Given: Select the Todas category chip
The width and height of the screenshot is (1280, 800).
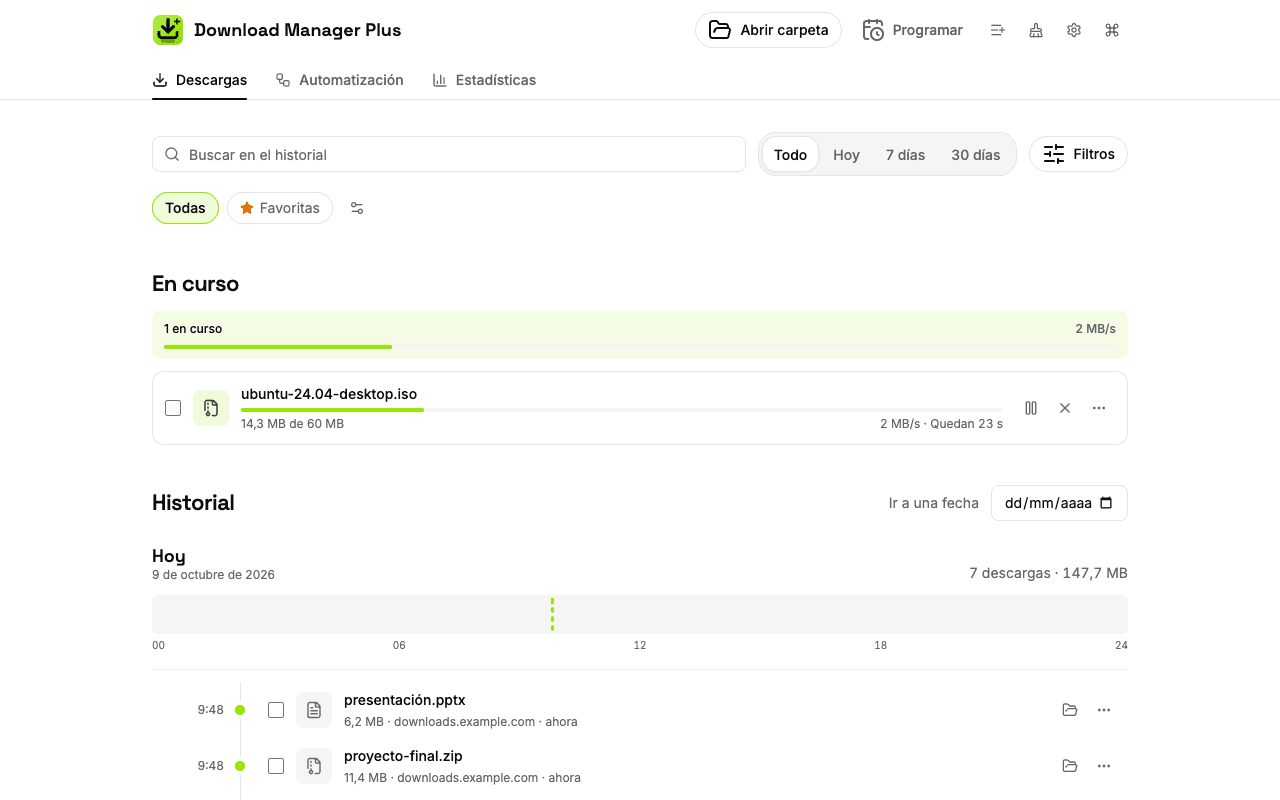Looking at the screenshot, I should (x=185, y=208).
